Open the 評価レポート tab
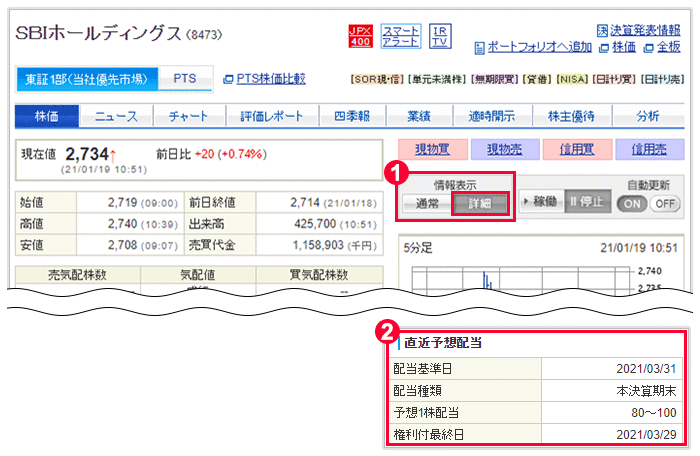The width and height of the screenshot is (700, 456). 272,117
